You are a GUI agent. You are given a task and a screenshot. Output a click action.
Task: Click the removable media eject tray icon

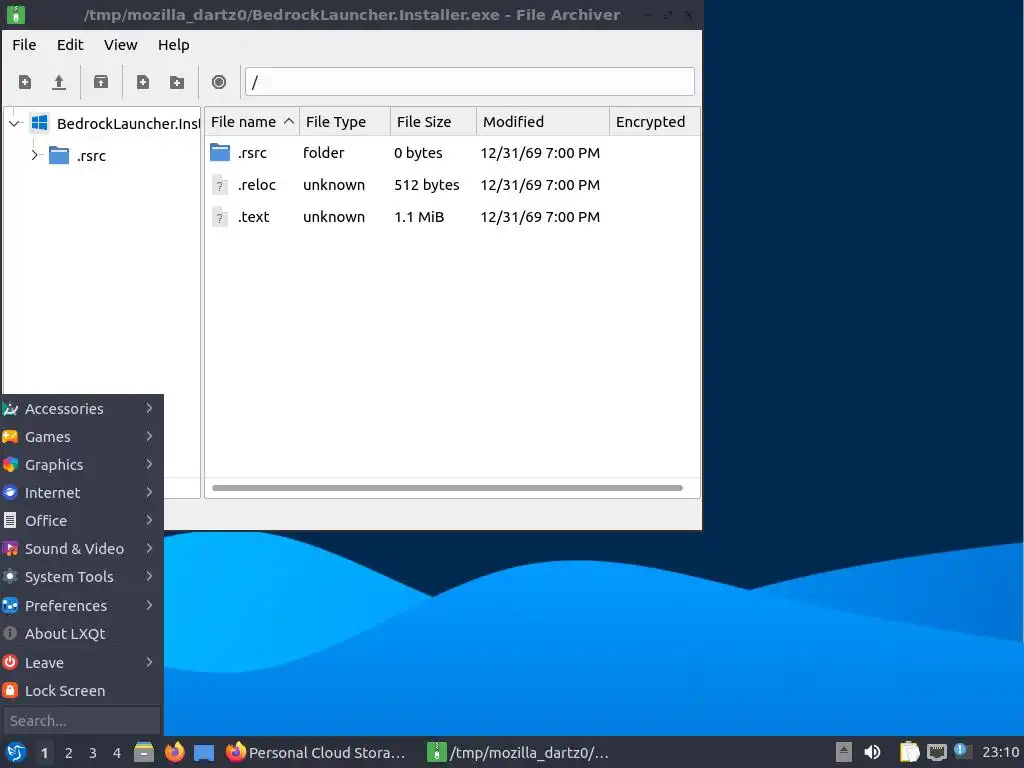[844, 752]
